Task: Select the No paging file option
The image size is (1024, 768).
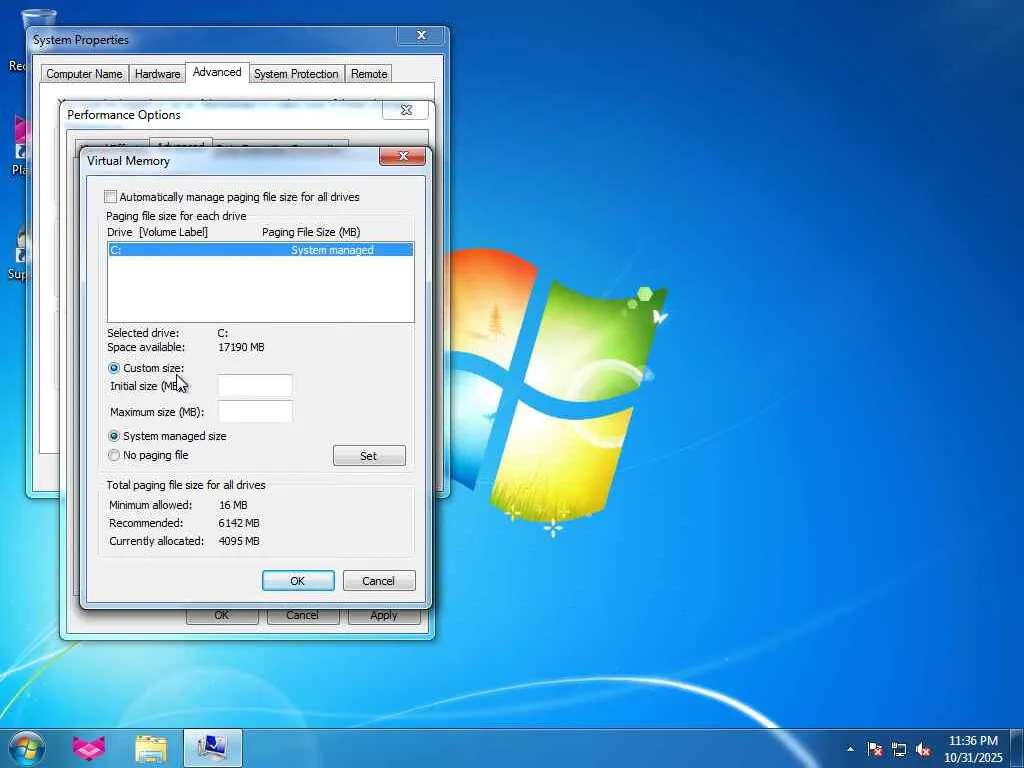Action: click(114, 455)
